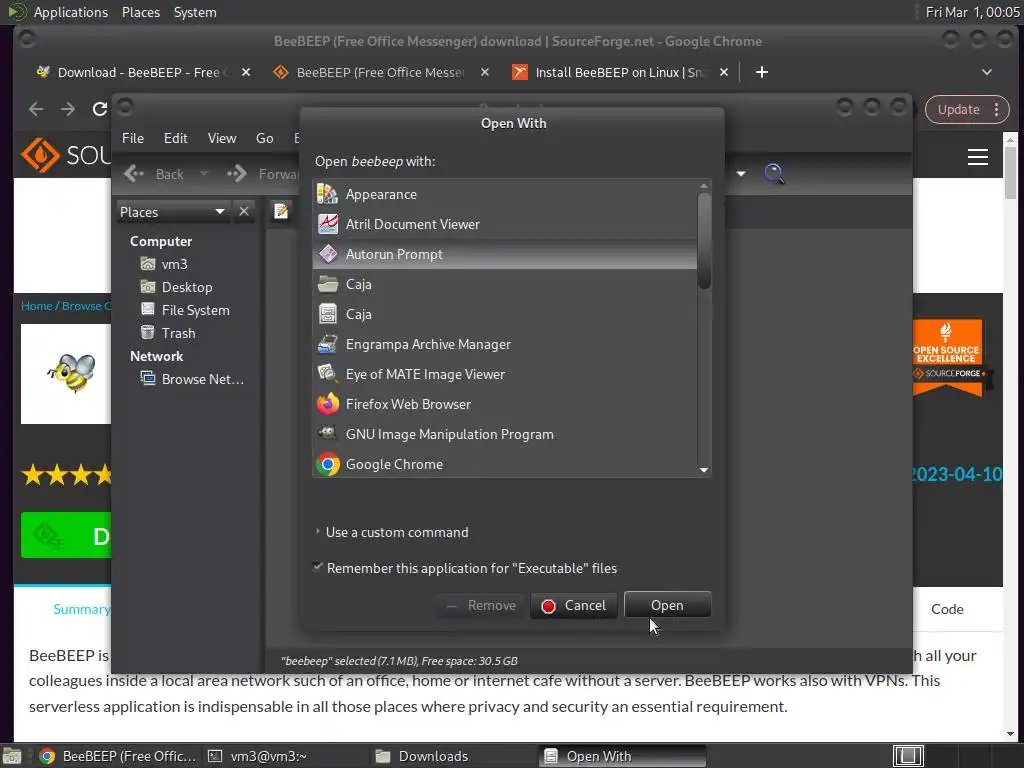
Task: Click the Open With list scrollbar thumb
Action: tap(703, 240)
